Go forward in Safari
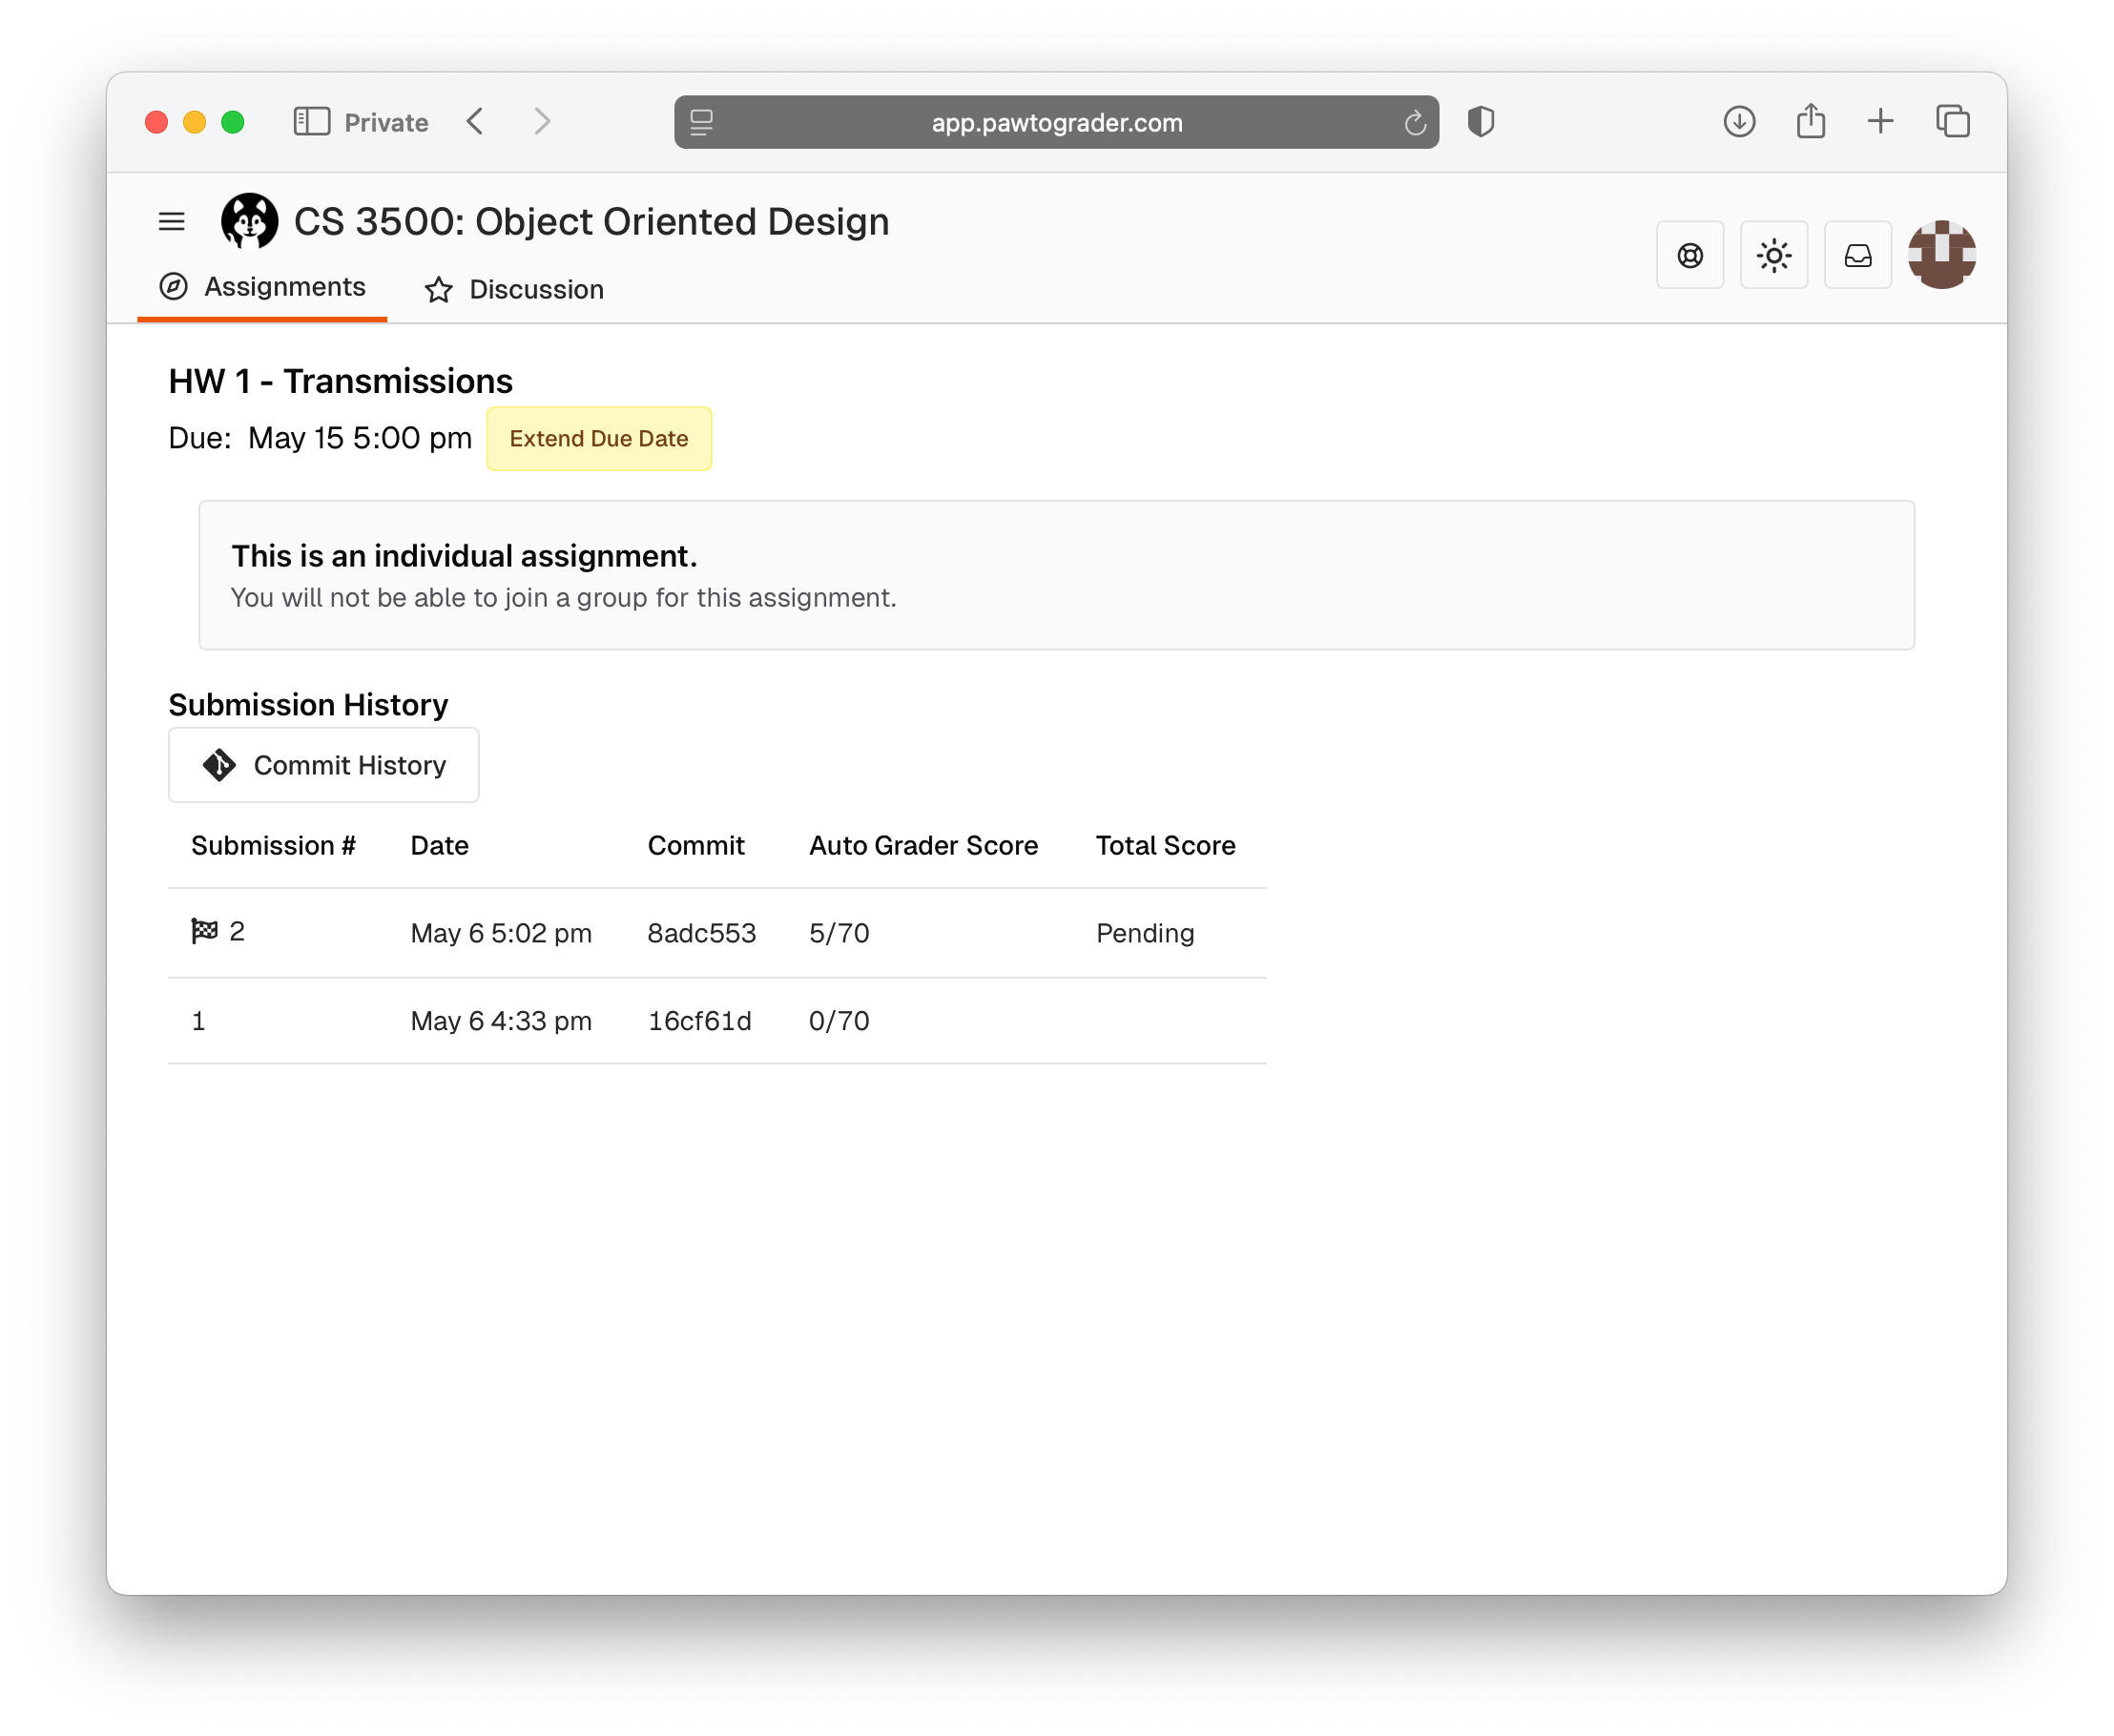 click(541, 122)
